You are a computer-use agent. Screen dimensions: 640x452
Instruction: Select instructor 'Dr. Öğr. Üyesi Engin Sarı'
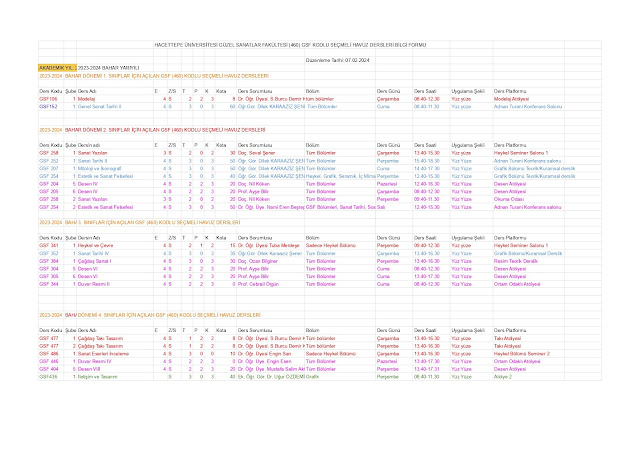(x=264, y=354)
